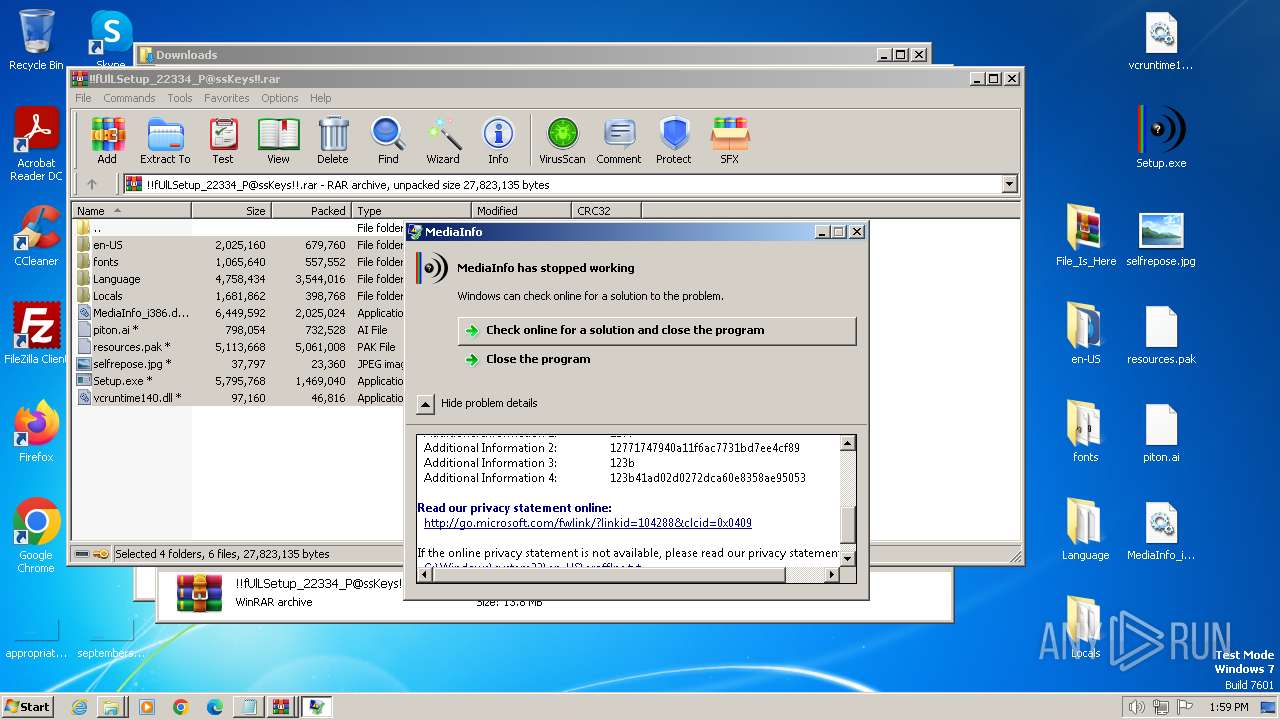The width and height of the screenshot is (1280, 720).
Task: Click the Test archive icon
Action: pyautogui.click(x=223, y=140)
